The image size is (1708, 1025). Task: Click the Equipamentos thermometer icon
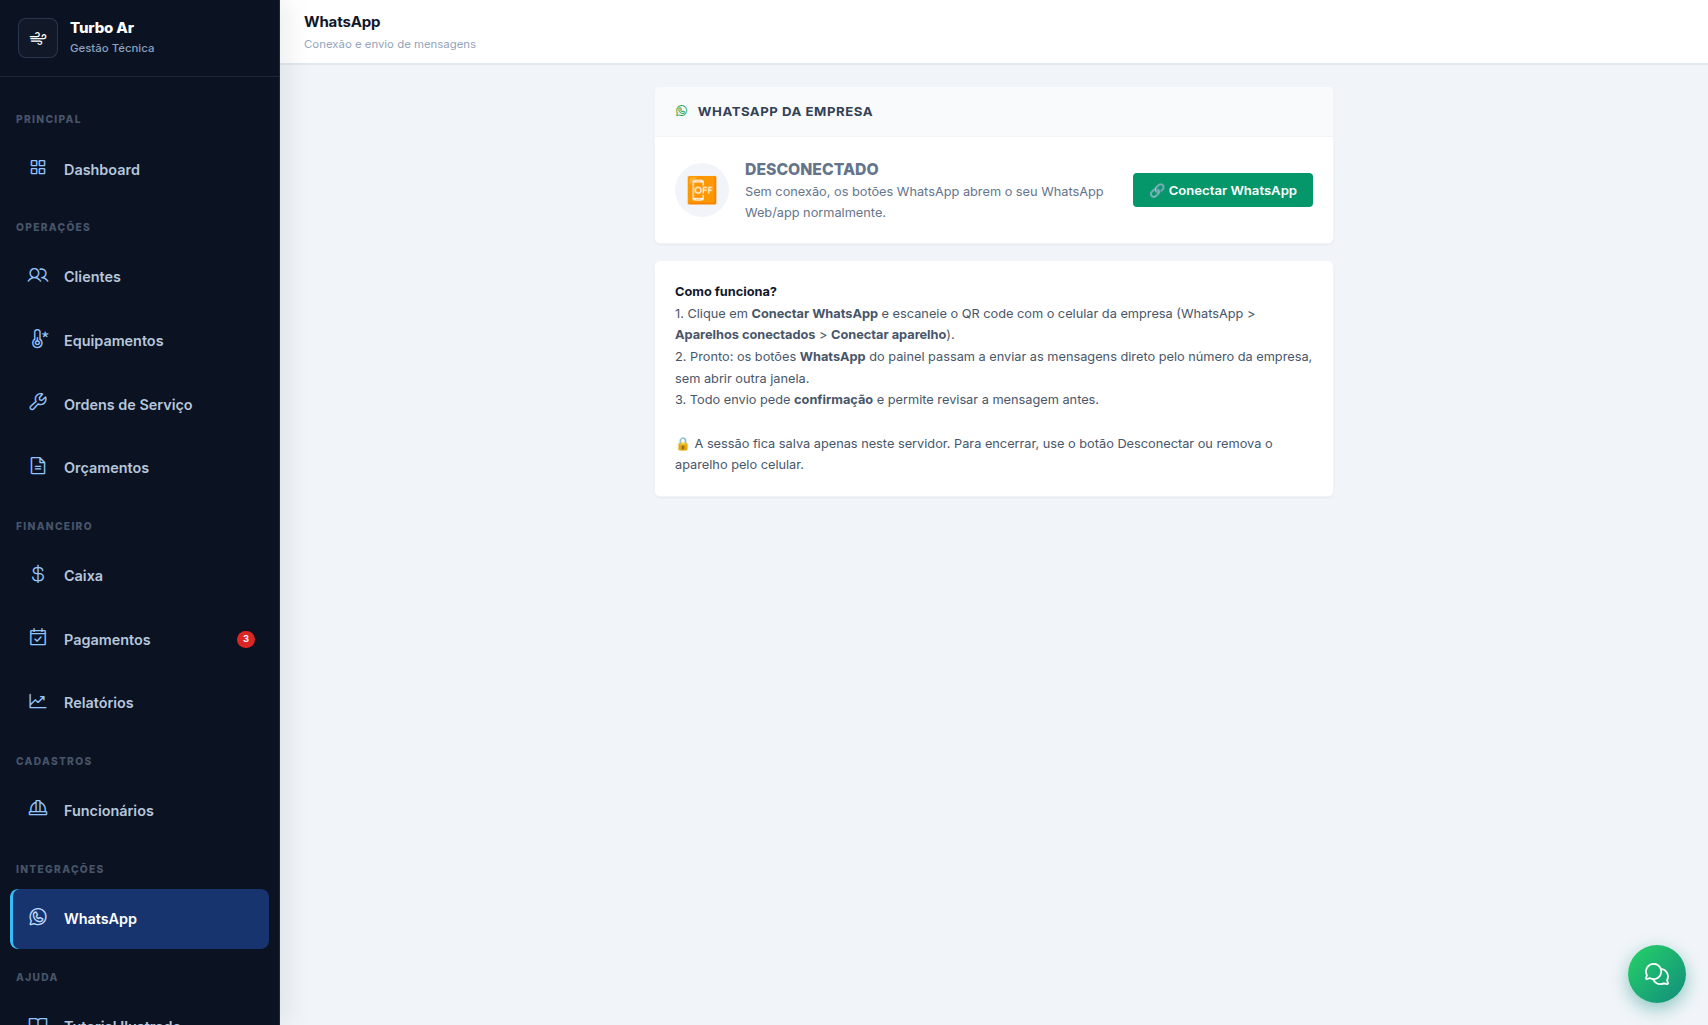pyautogui.click(x=38, y=339)
